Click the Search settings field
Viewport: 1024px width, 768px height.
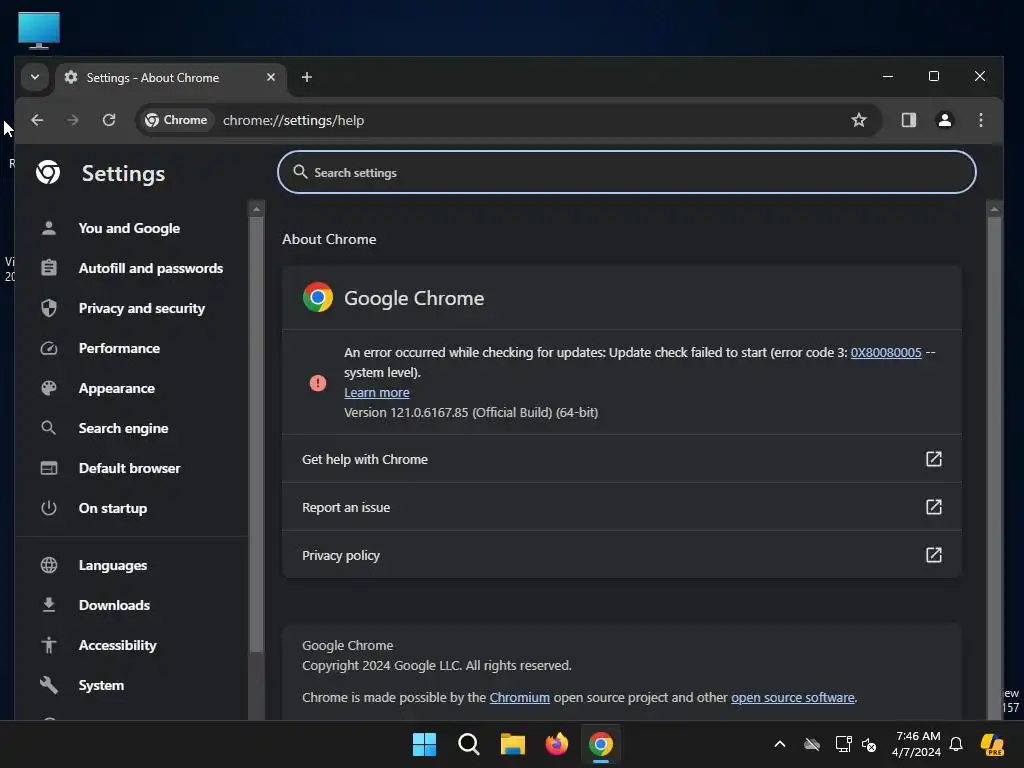coord(627,172)
